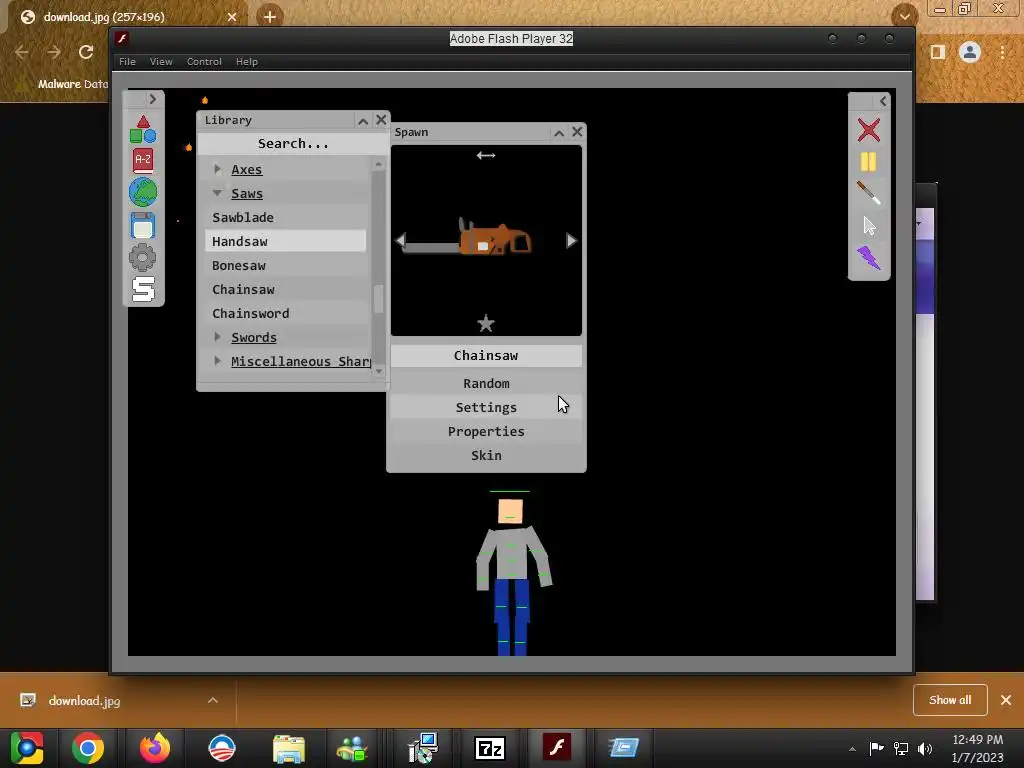
Task: Click the floppy disk save icon
Action: (x=142, y=225)
